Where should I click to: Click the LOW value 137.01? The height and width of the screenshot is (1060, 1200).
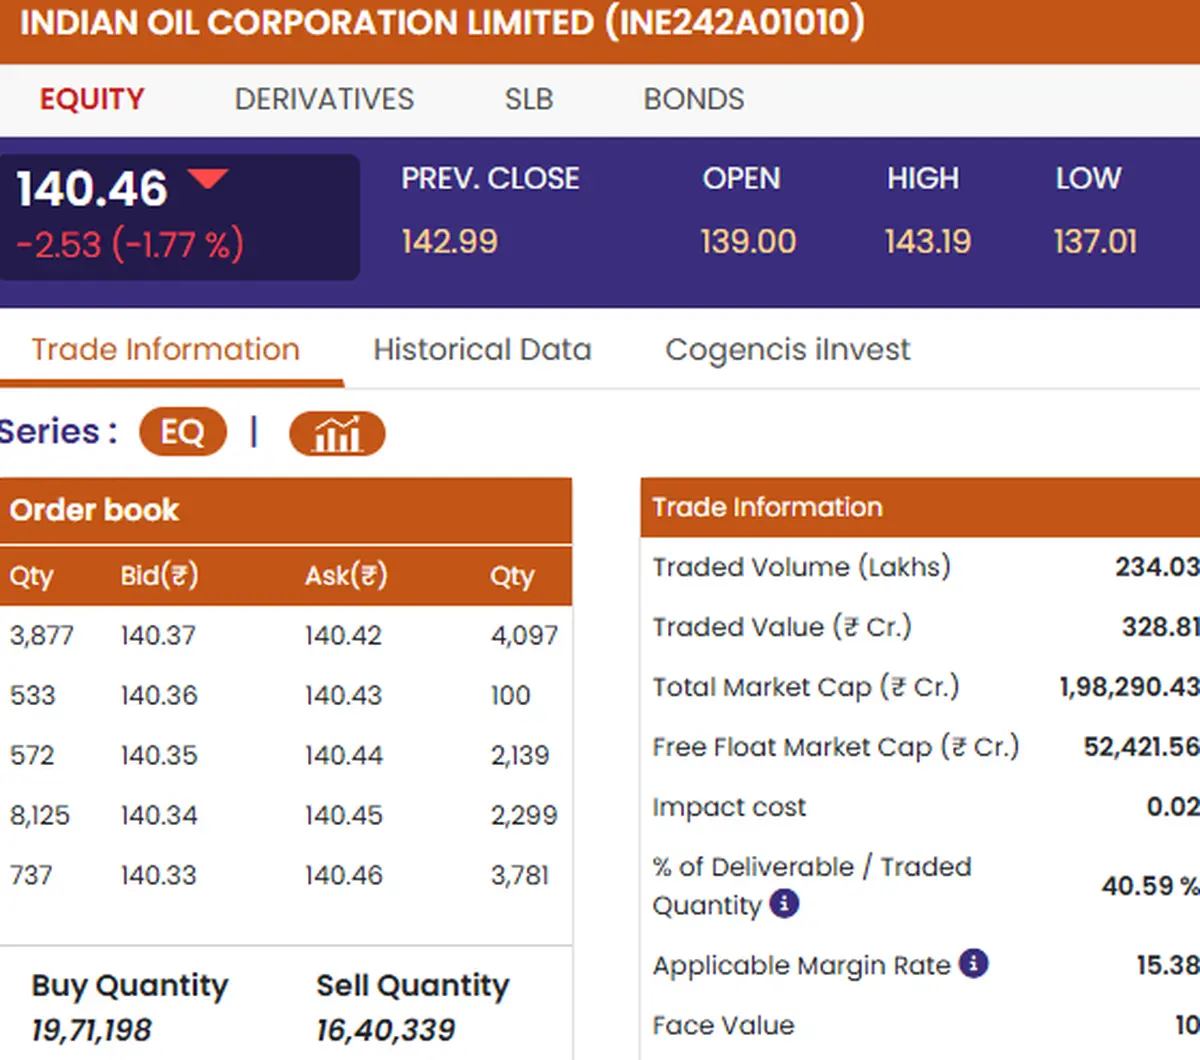click(x=1095, y=241)
